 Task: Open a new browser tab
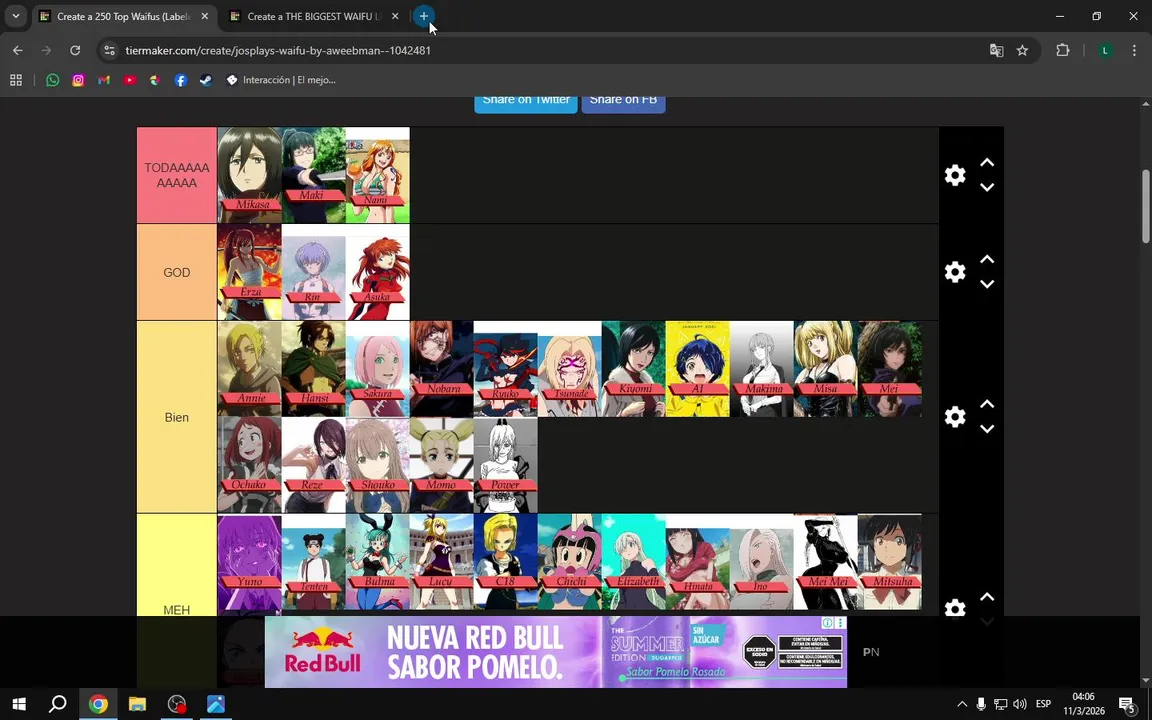pos(423,16)
